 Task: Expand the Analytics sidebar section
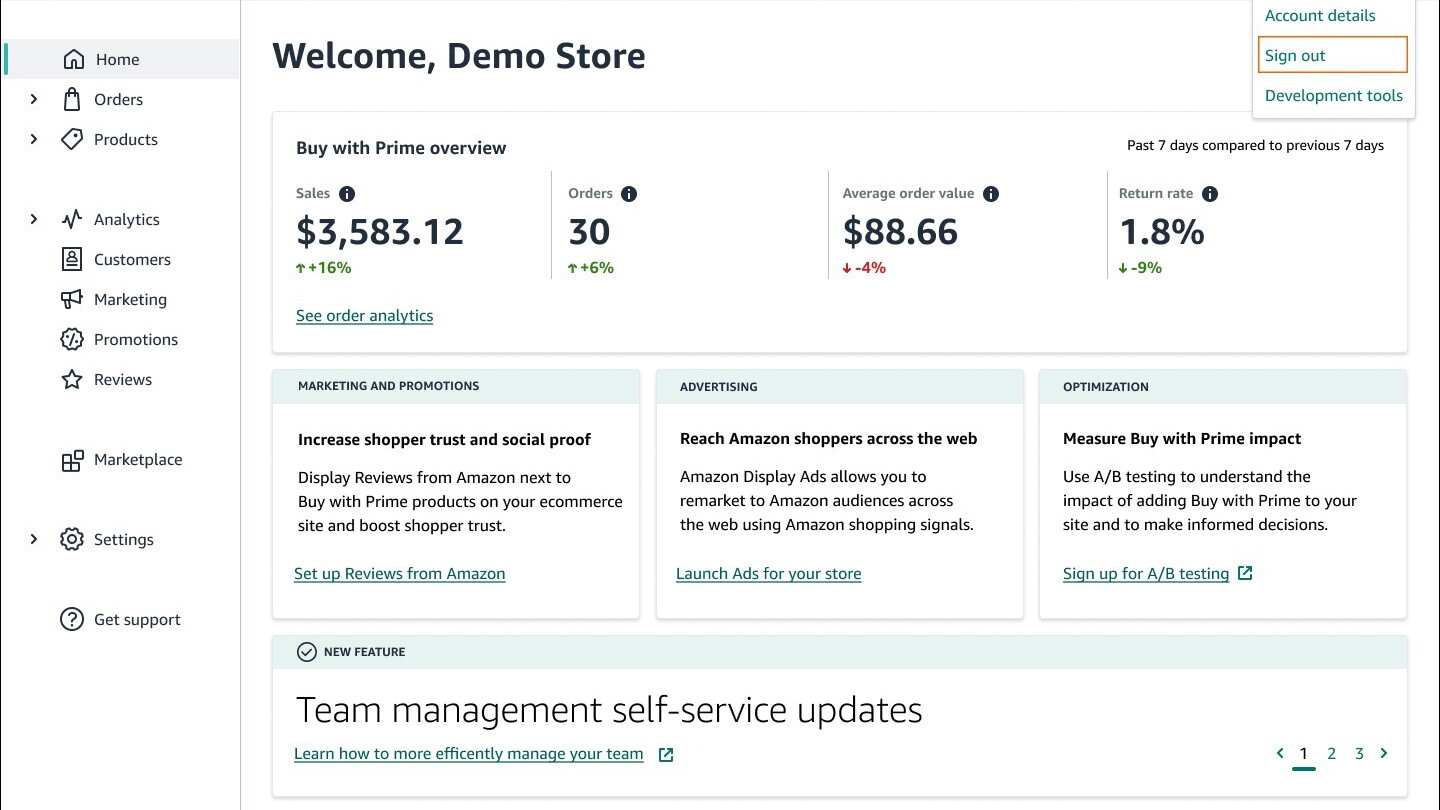[34, 219]
